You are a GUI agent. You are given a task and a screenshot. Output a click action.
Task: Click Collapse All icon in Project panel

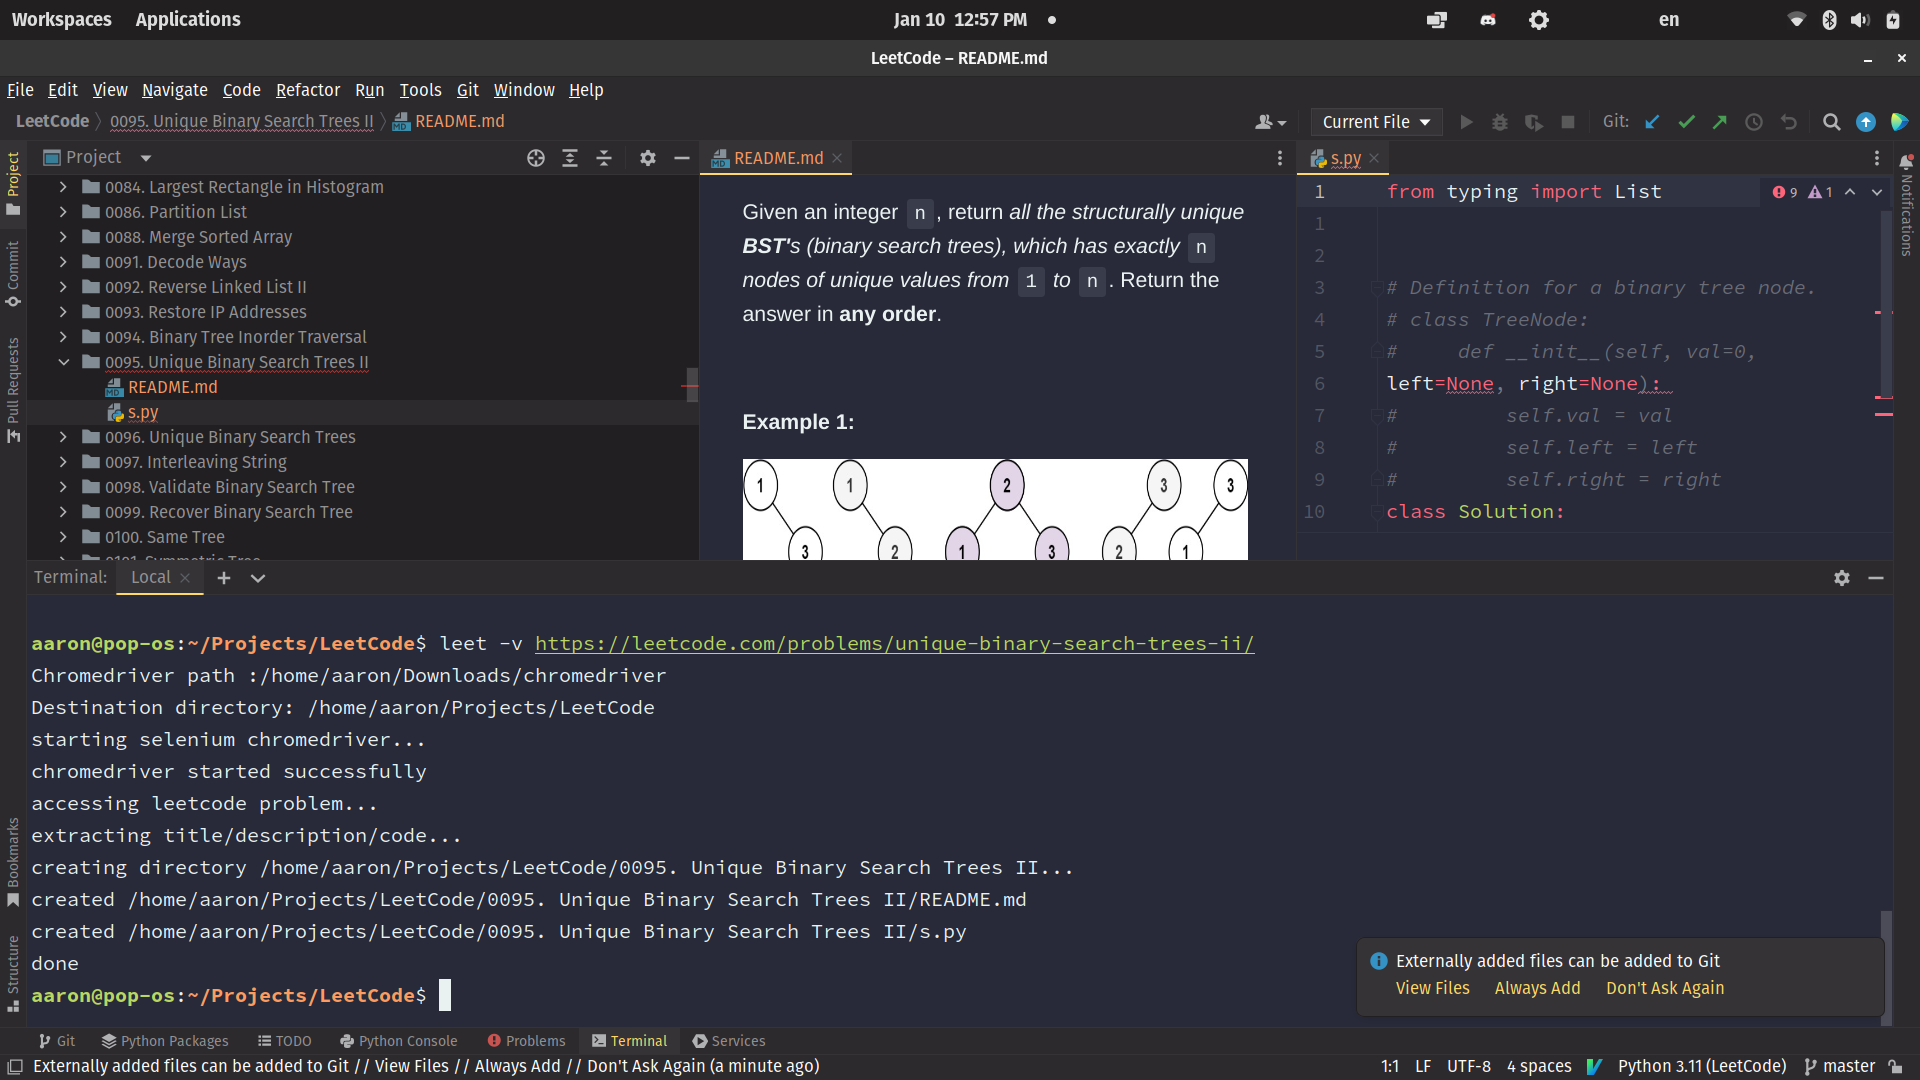tap(604, 158)
